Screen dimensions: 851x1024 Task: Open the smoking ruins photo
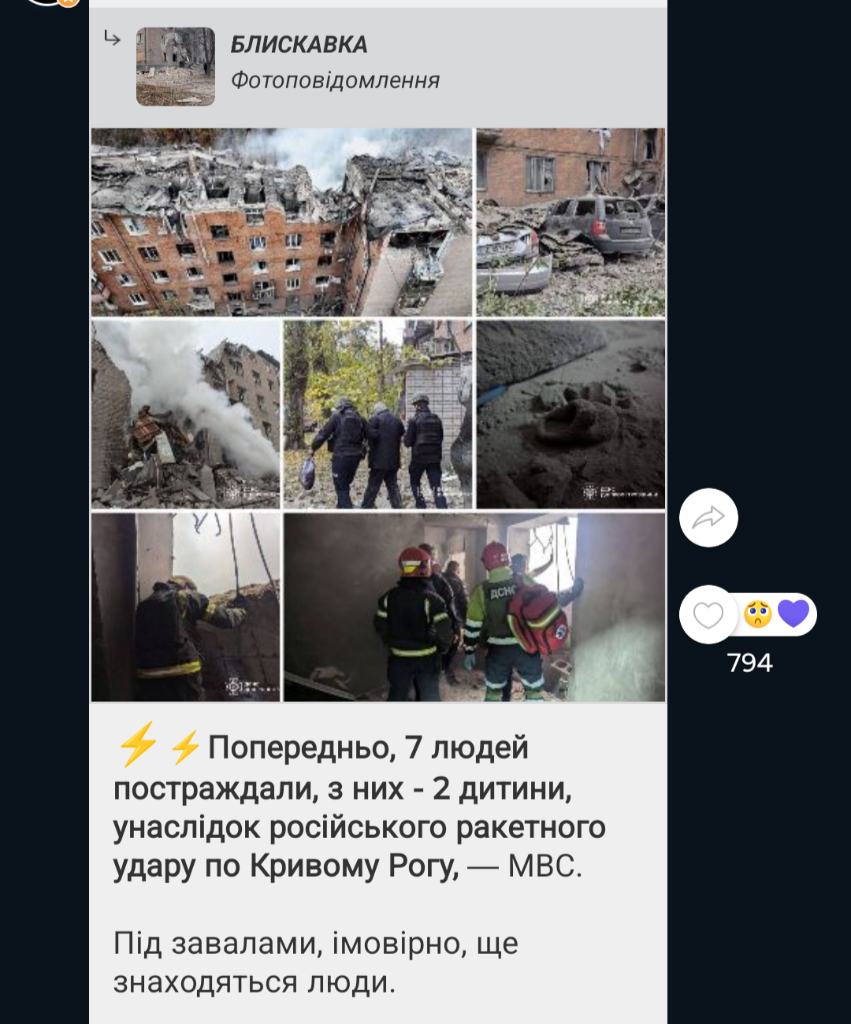tap(185, 414)
